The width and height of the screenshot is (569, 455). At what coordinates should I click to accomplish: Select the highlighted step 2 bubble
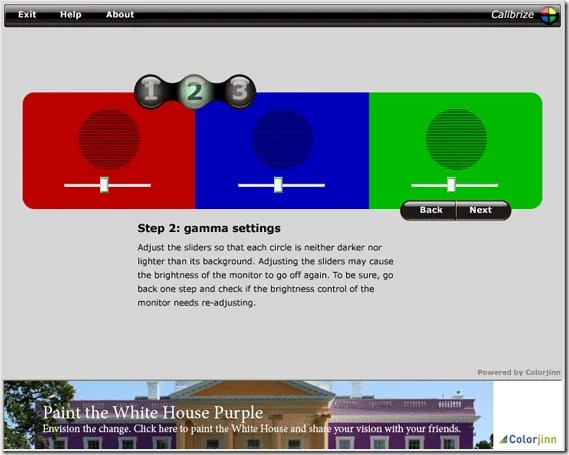pos(195,91)
